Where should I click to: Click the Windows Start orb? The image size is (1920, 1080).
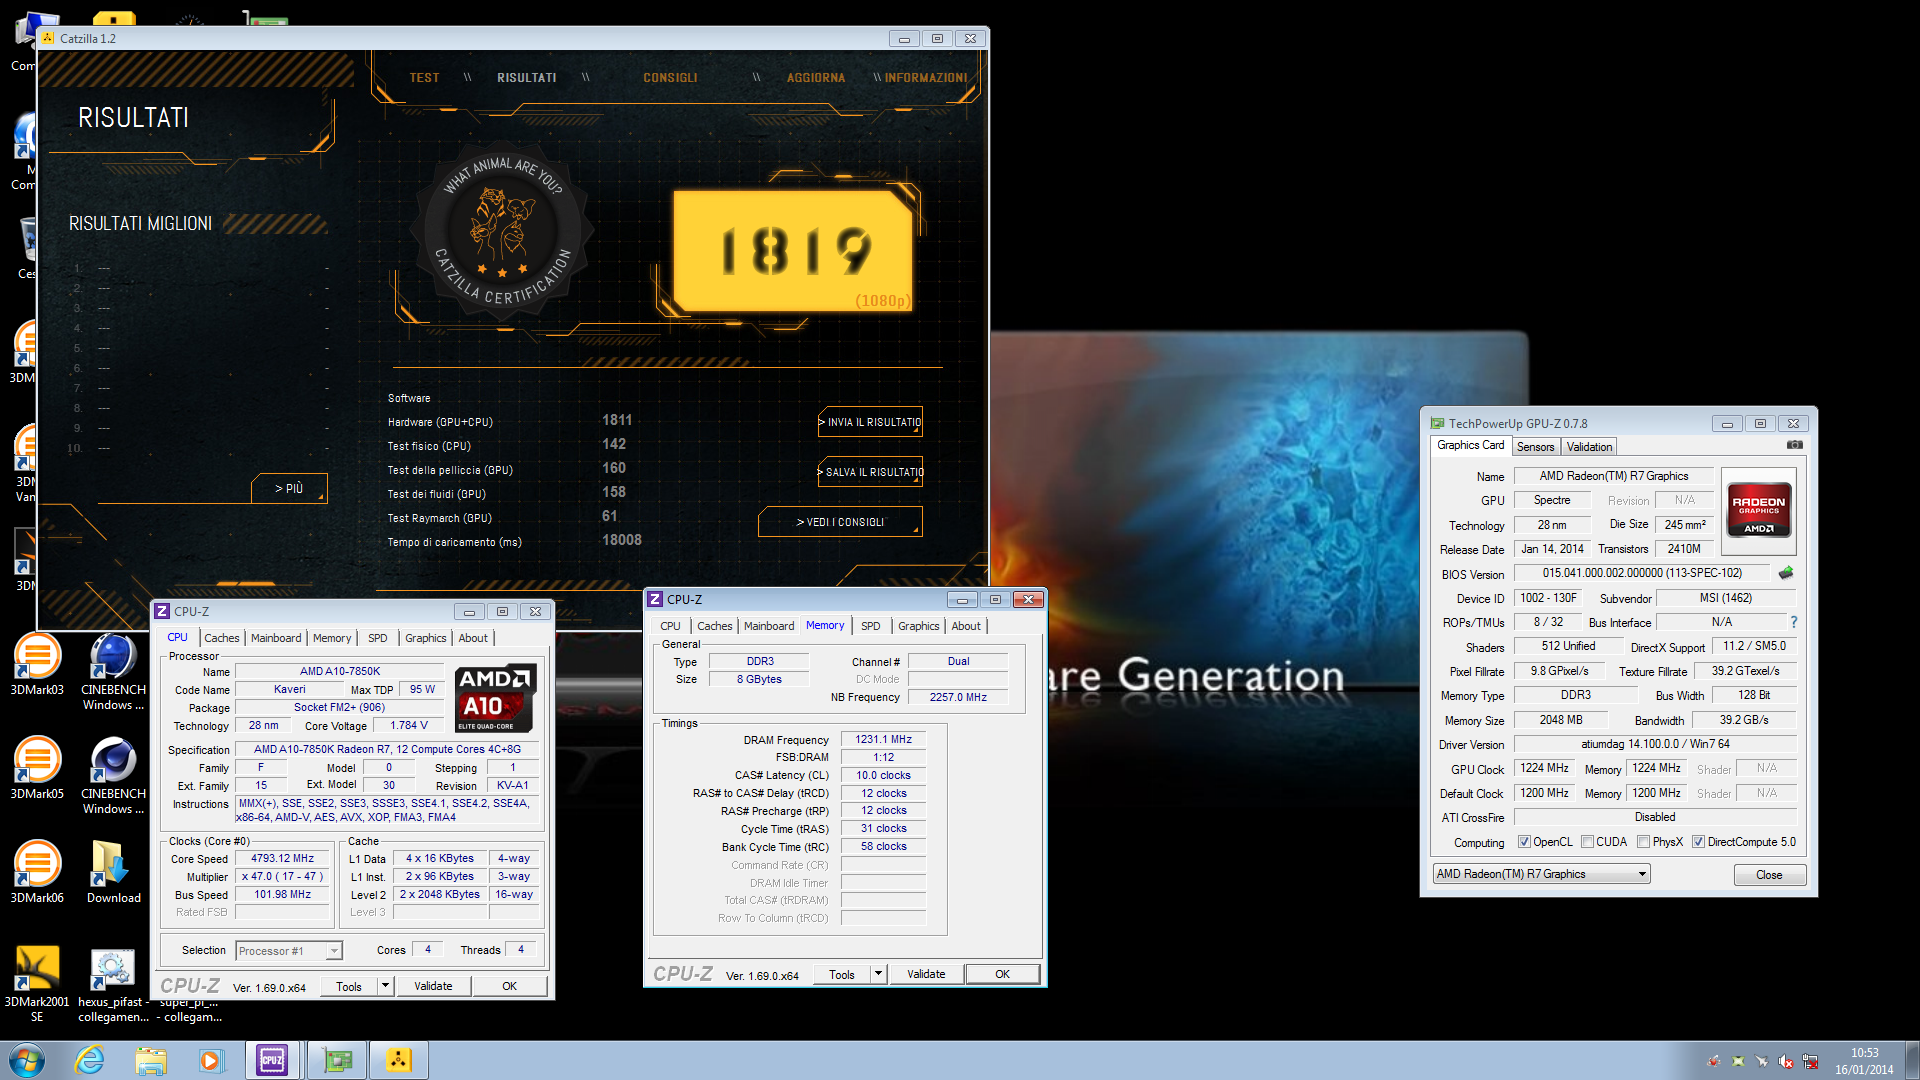click(27, 1060)
